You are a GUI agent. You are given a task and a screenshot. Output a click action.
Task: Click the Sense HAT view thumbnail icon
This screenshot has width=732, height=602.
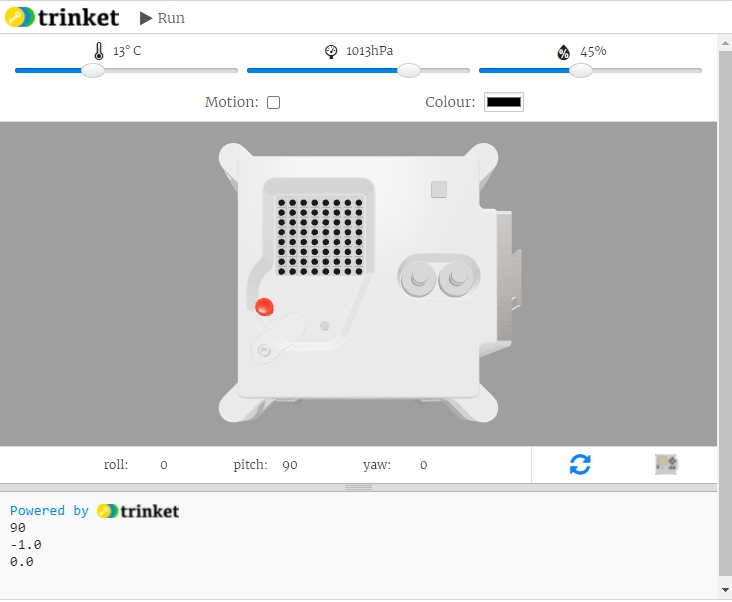click(x=666, y=465)
